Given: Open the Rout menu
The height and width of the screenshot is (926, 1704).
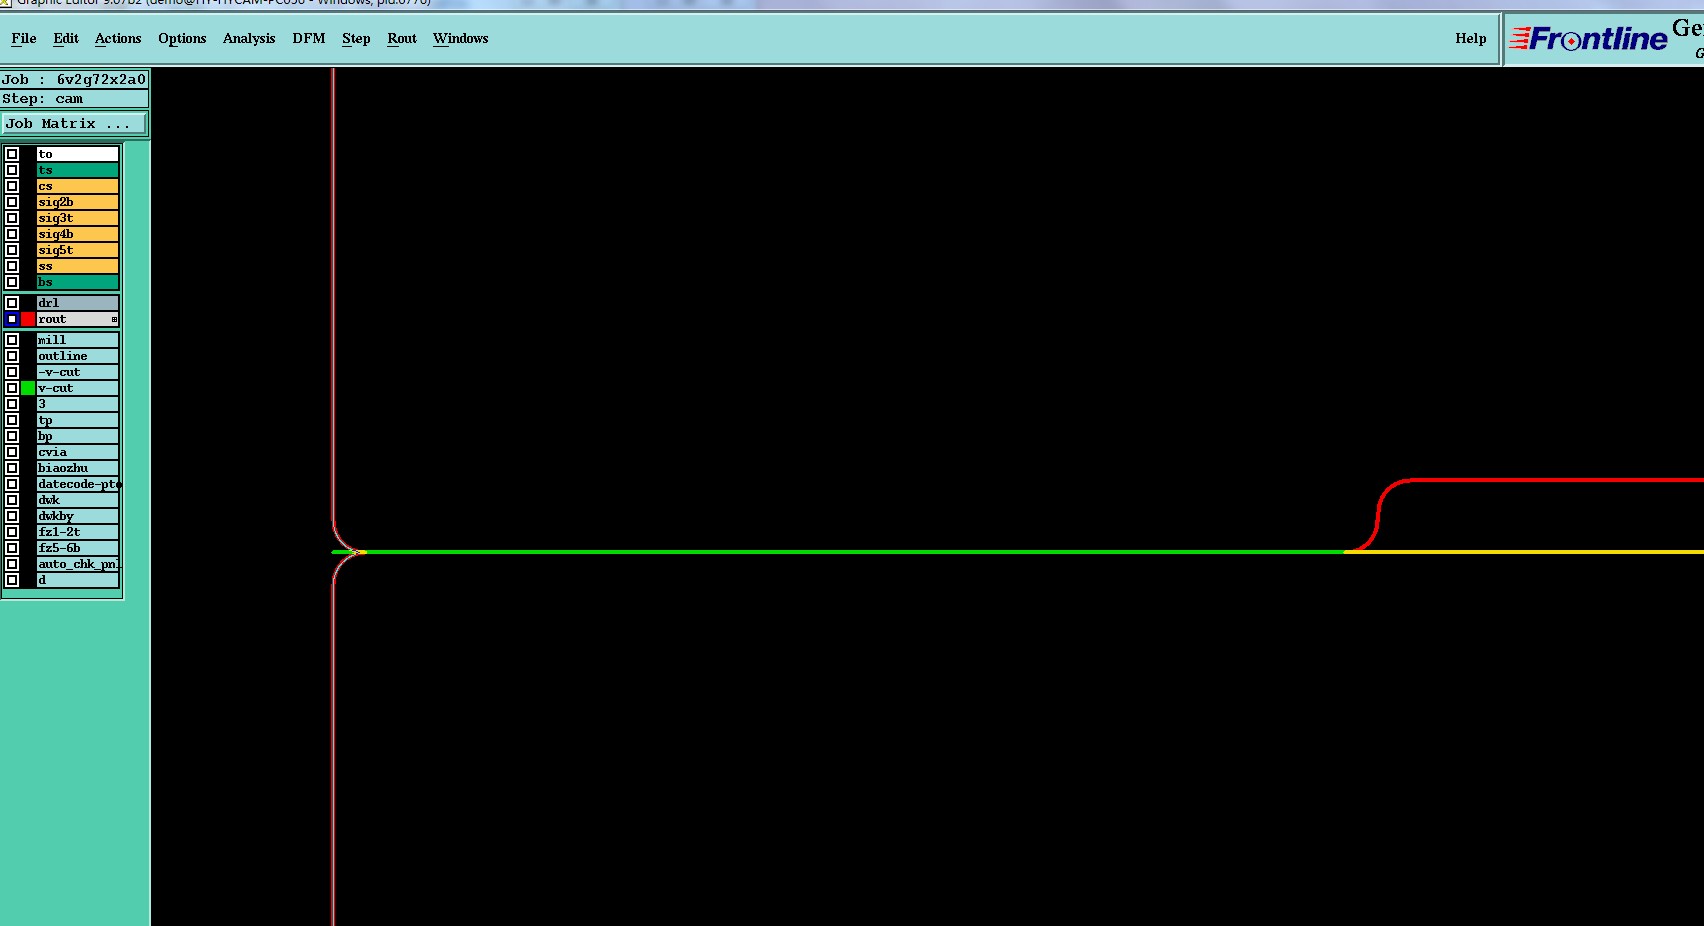Looking at the screenshot, I should click(x=402, y=39).
